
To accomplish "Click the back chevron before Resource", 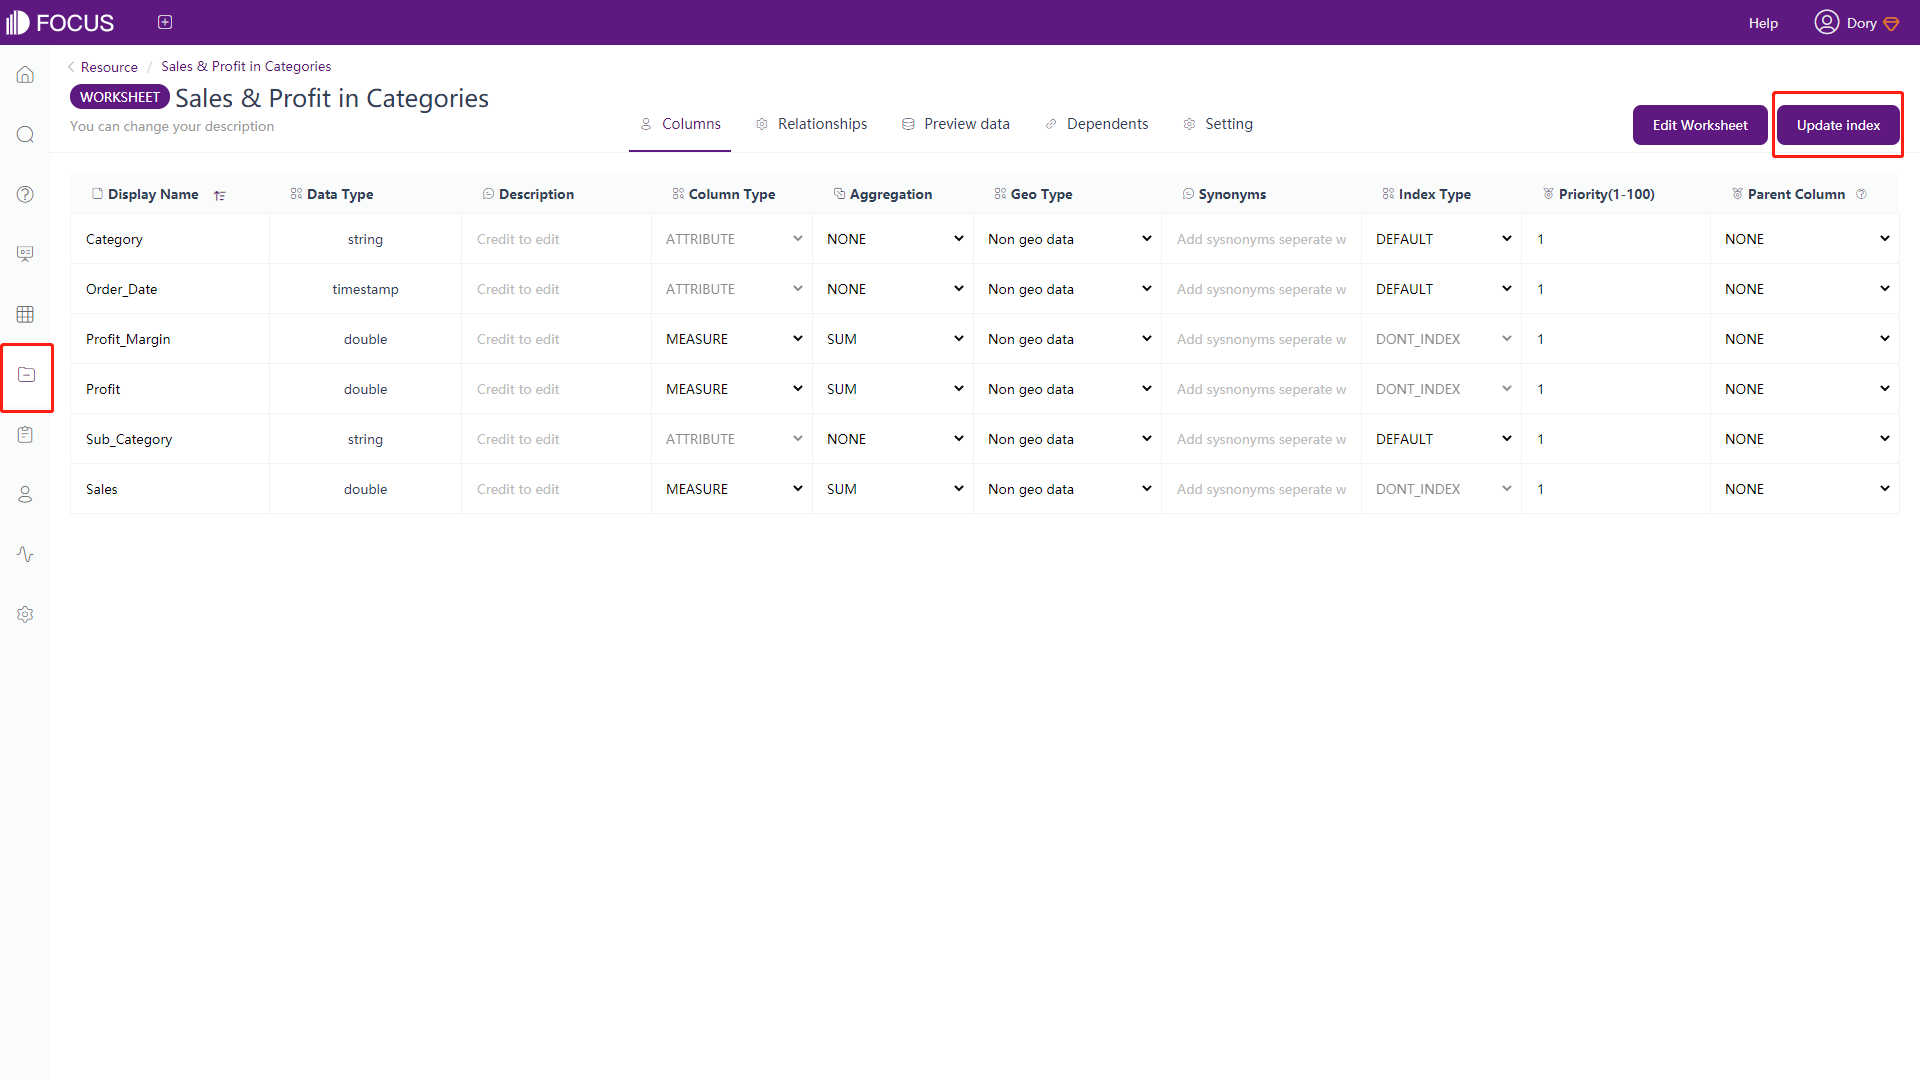I will [x=71, y=67].
